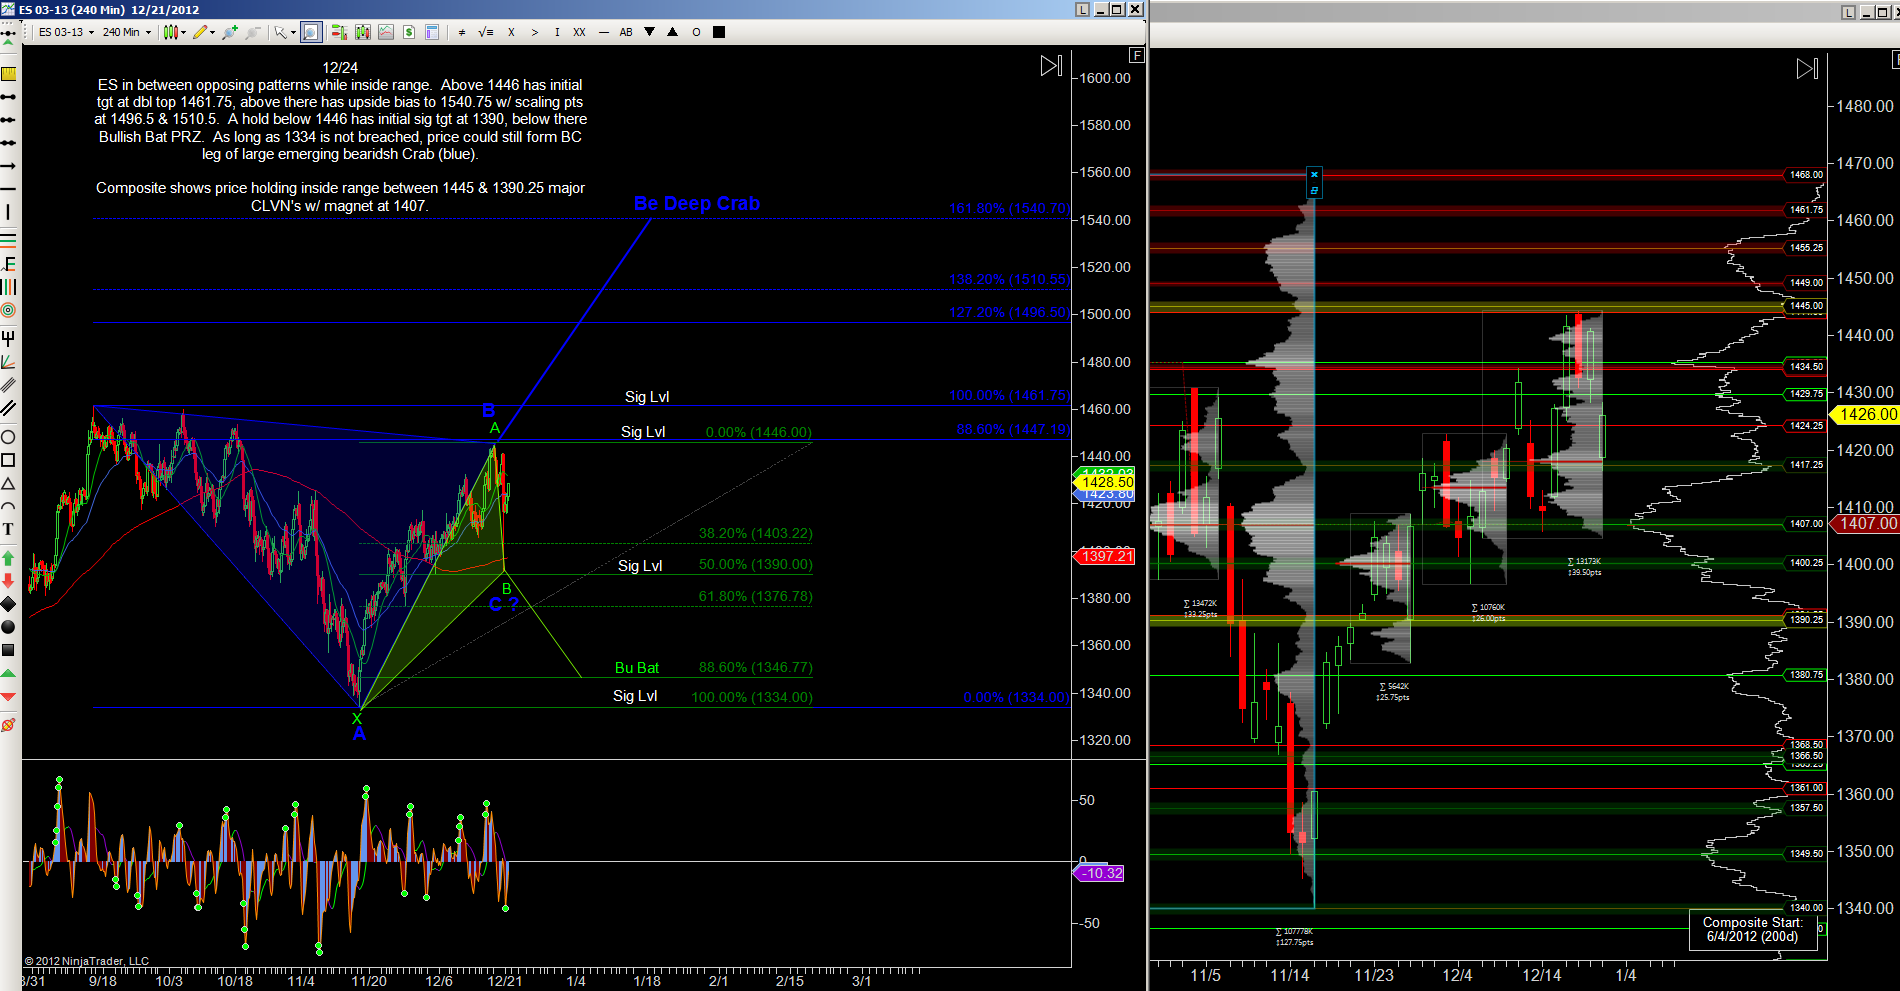1900x991 pixels.
Task: Choose the Andrews pitchfork tool
Action: (8, 339)
